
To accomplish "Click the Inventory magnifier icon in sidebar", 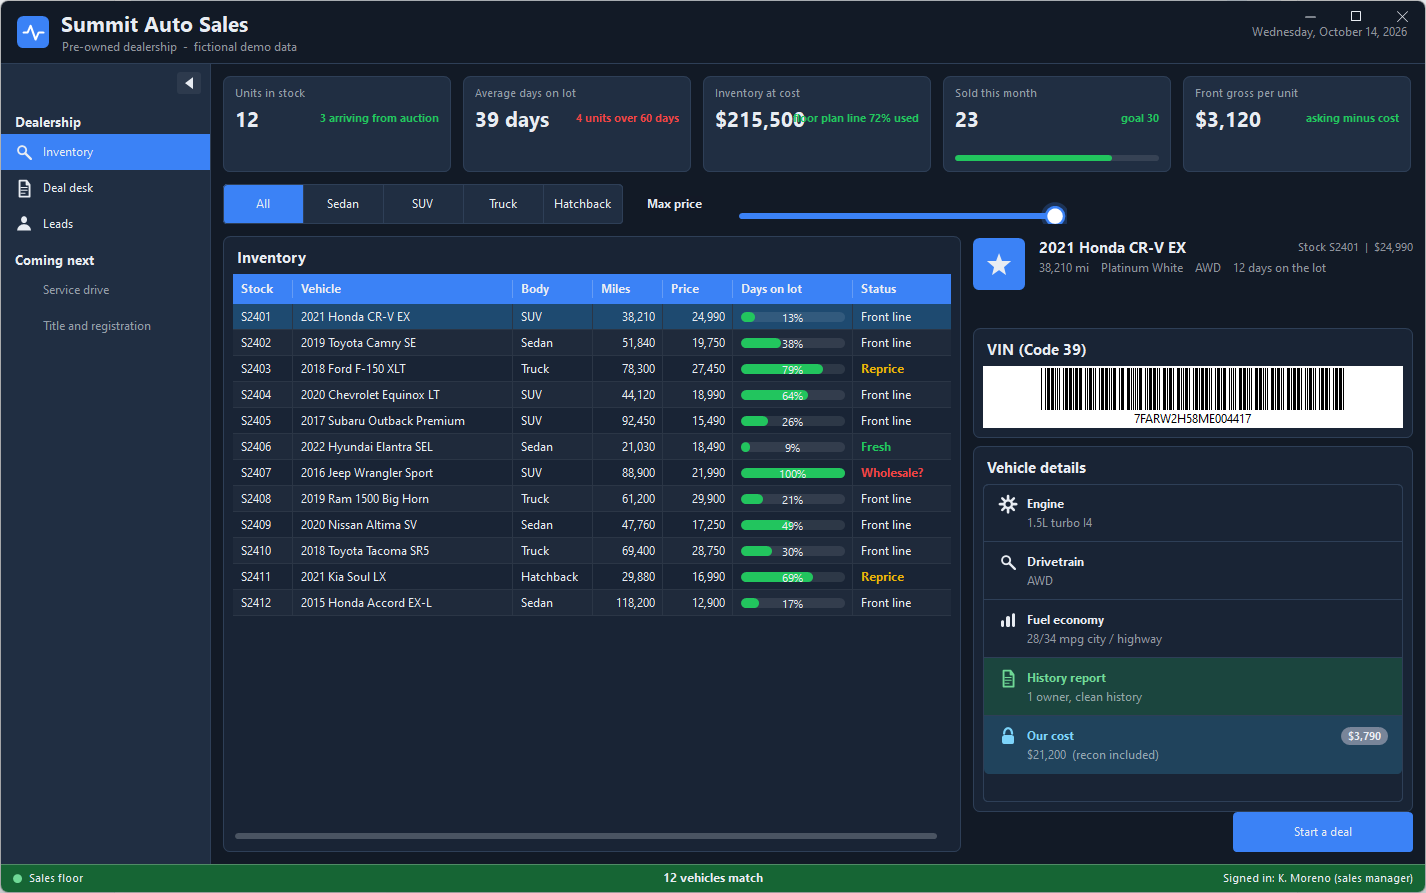I will [25, 152].
